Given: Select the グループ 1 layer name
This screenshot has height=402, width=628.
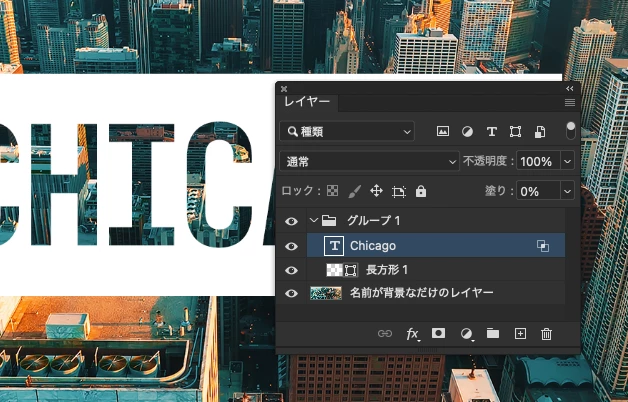Looking at the screenshot, I should (x=373, y=221).
